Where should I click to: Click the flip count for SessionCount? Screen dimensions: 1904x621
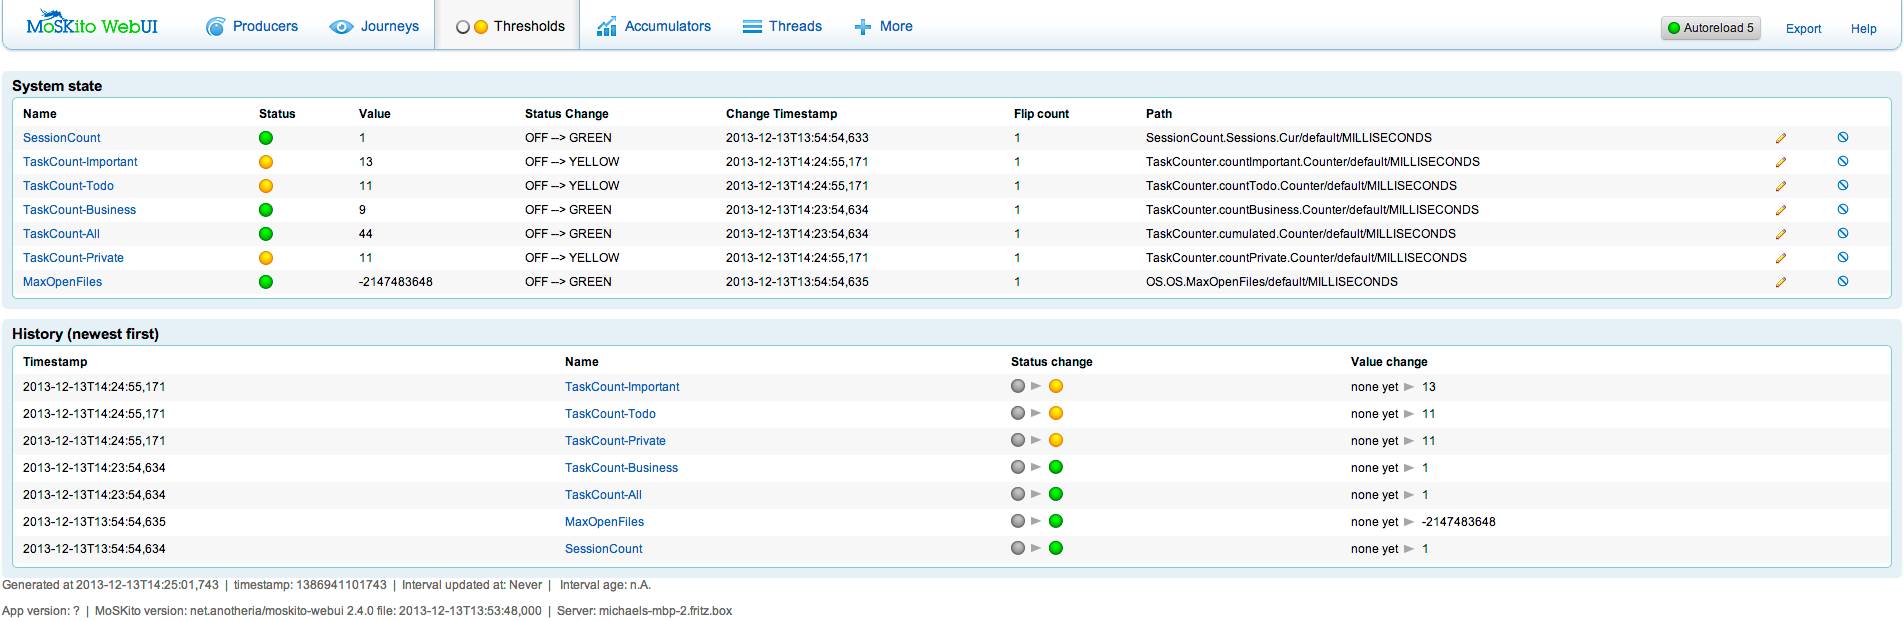click(1017, 138)
